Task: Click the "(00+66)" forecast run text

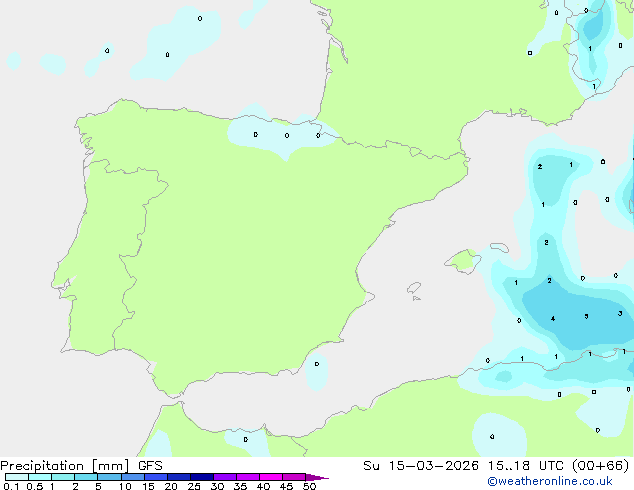Action: point(600,466)
